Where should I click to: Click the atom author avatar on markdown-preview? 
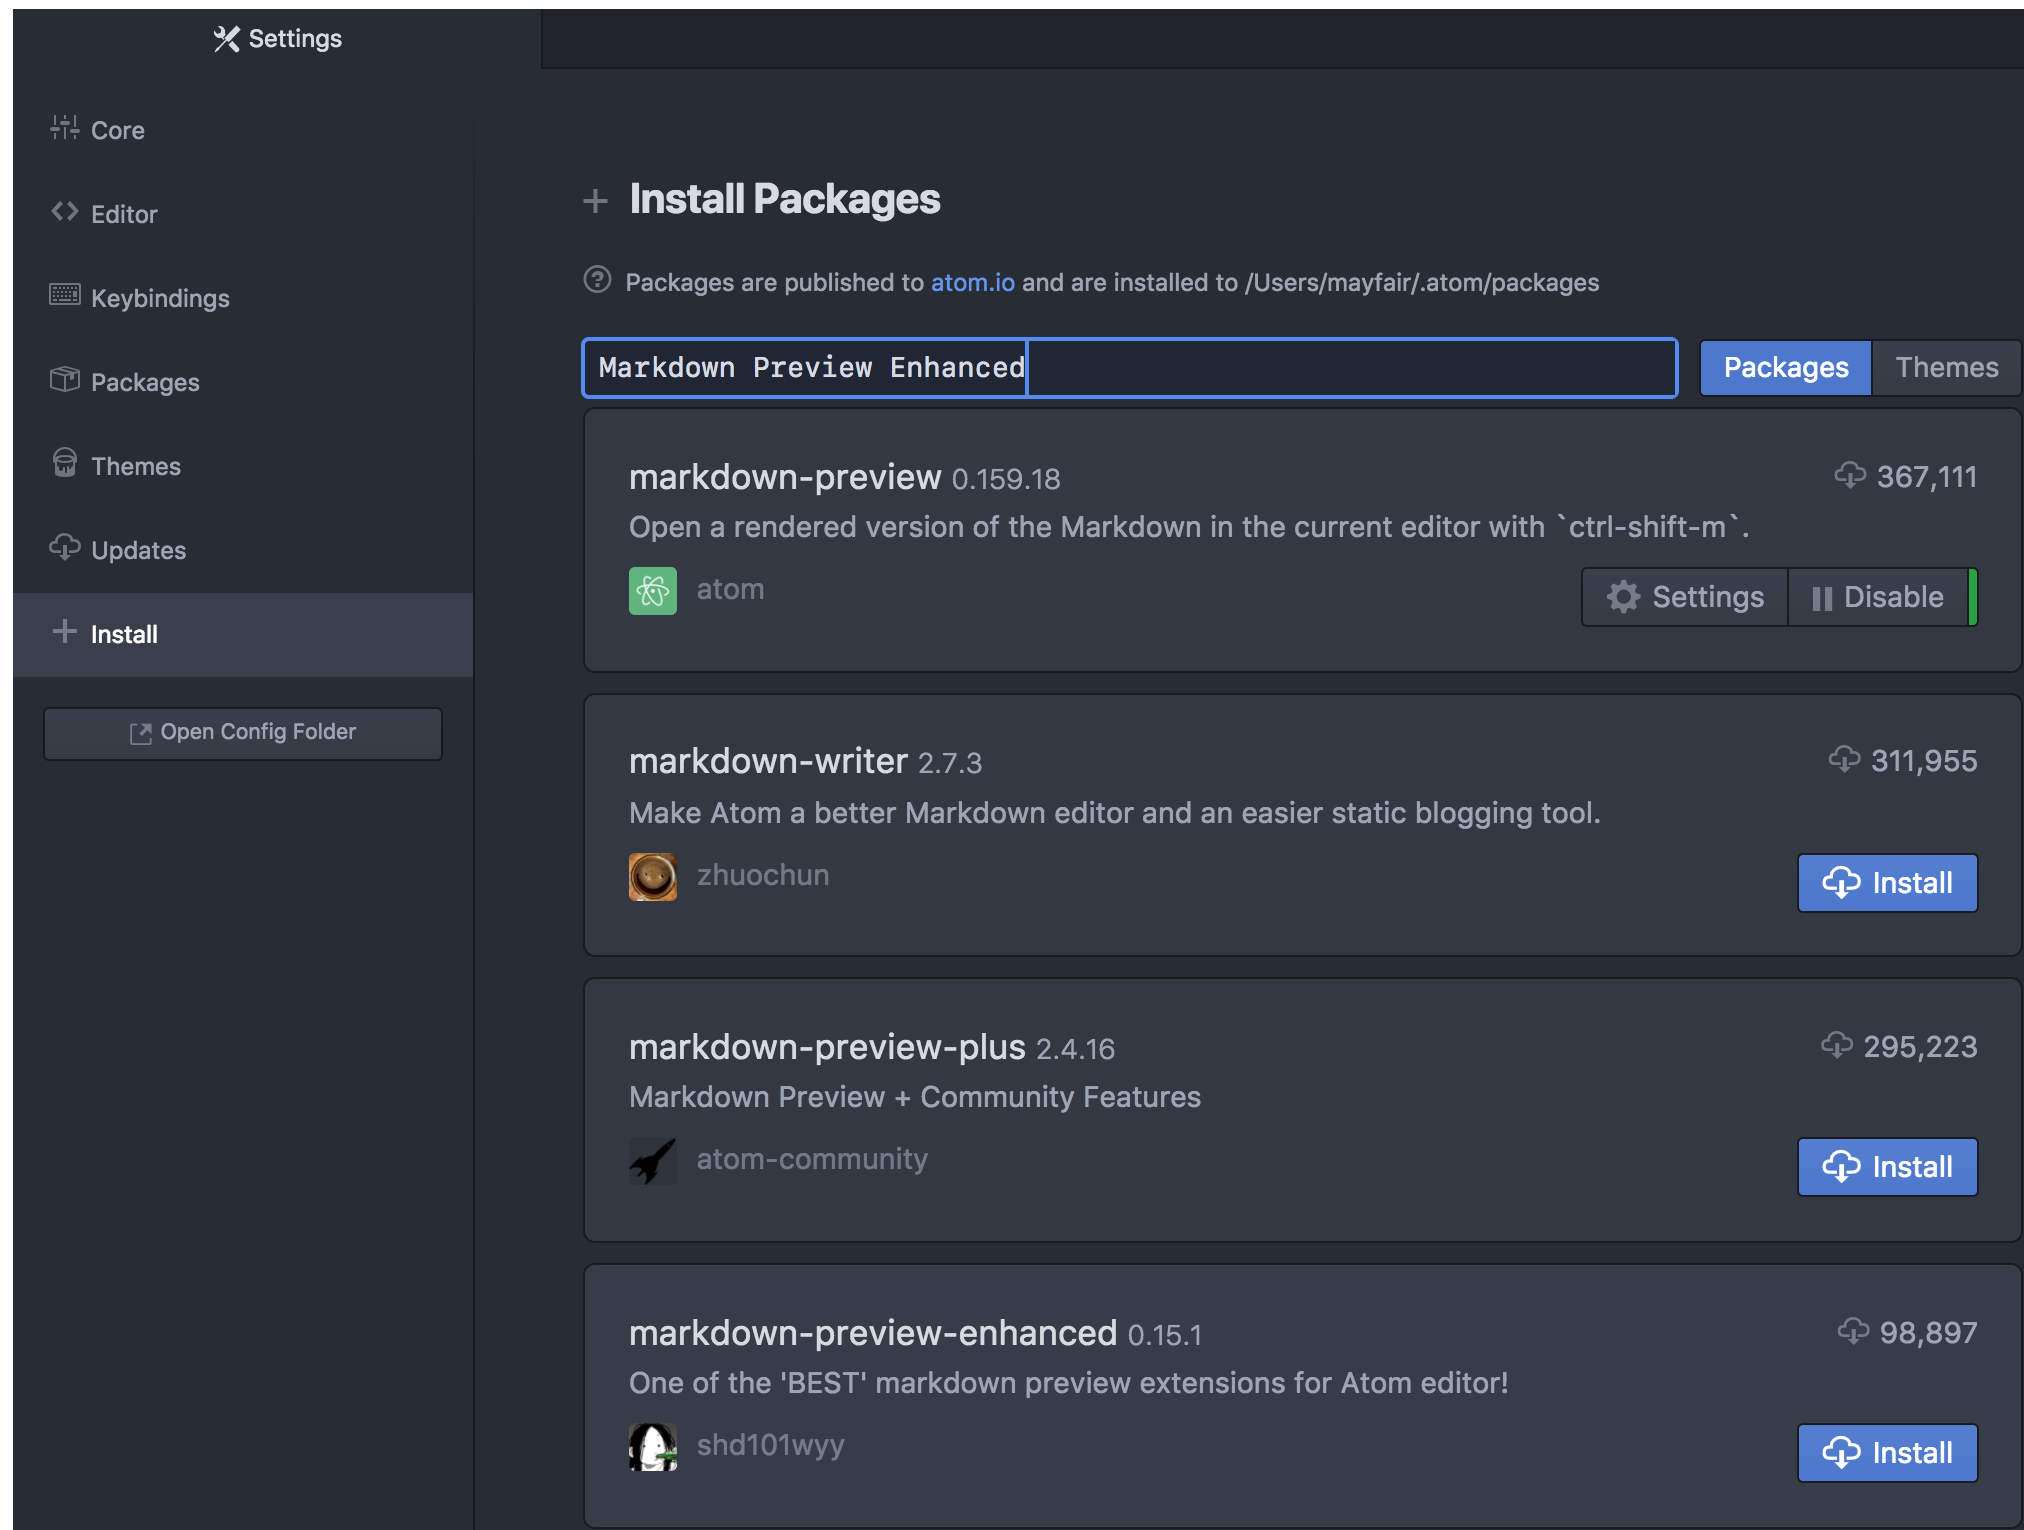[x=652, y=590]
